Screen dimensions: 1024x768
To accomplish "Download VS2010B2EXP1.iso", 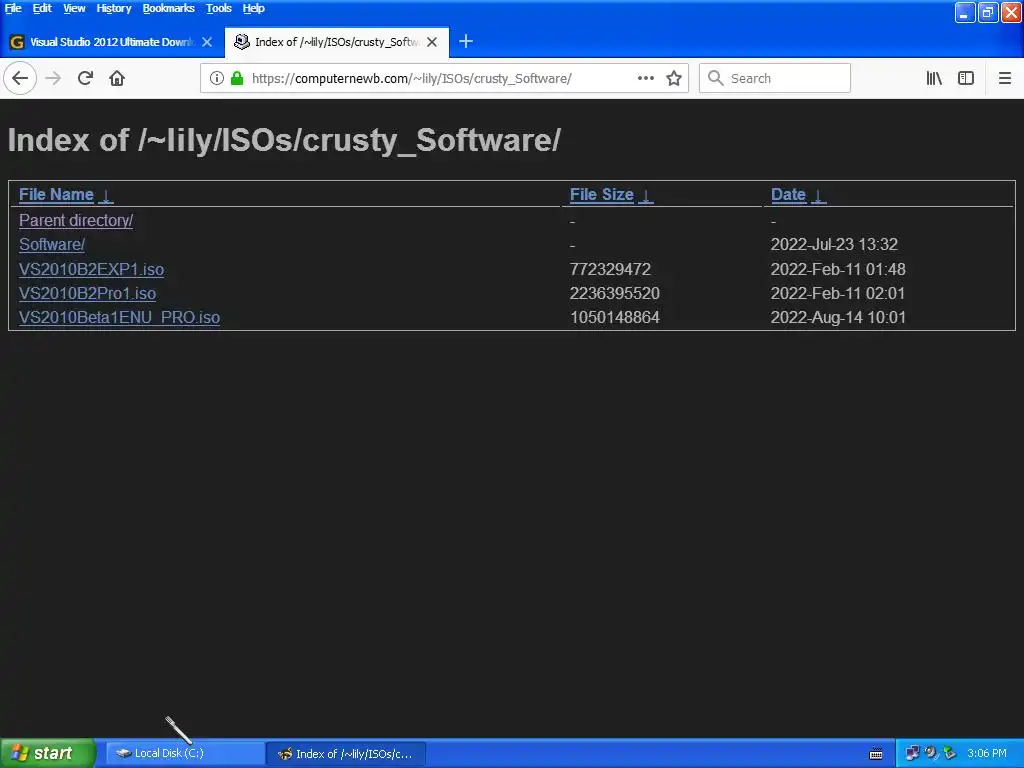I will [91, 270].
